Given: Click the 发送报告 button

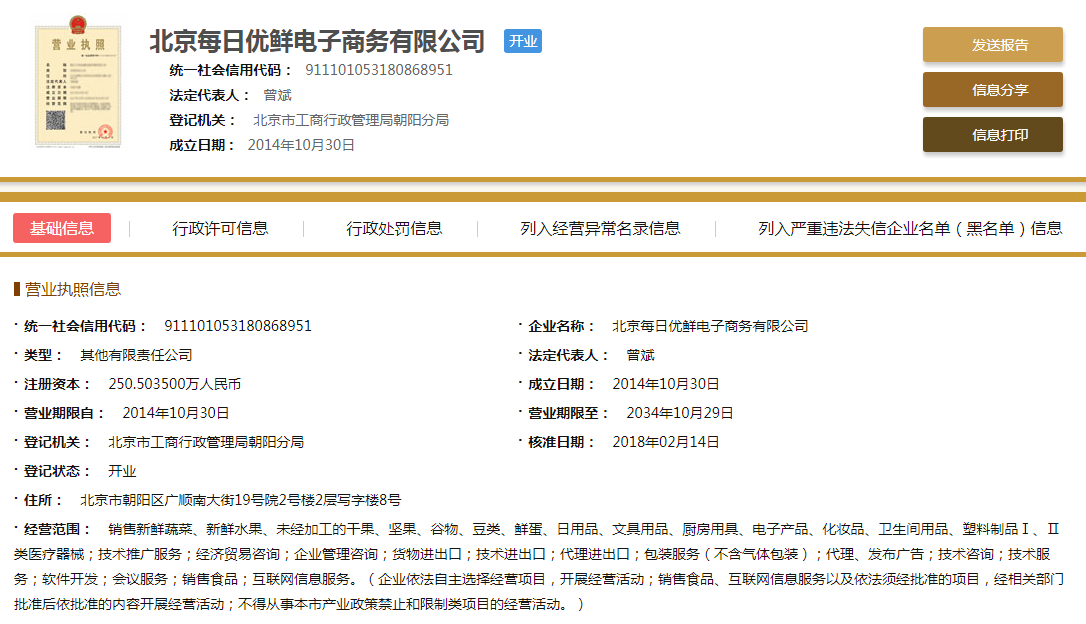Looking at the screenshot, I should point(992,45).
